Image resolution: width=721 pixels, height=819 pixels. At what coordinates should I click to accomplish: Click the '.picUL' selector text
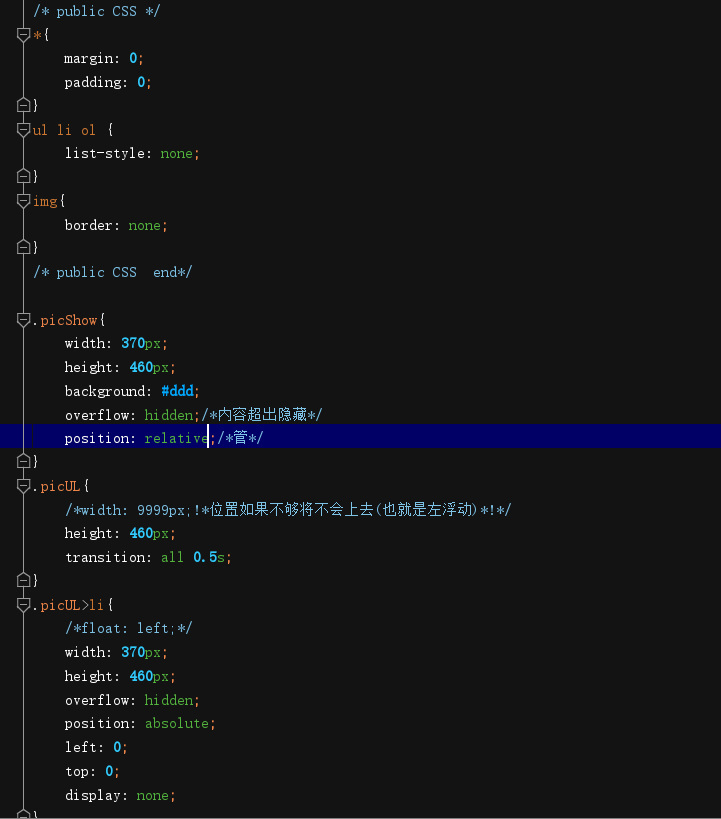[56, 486]
